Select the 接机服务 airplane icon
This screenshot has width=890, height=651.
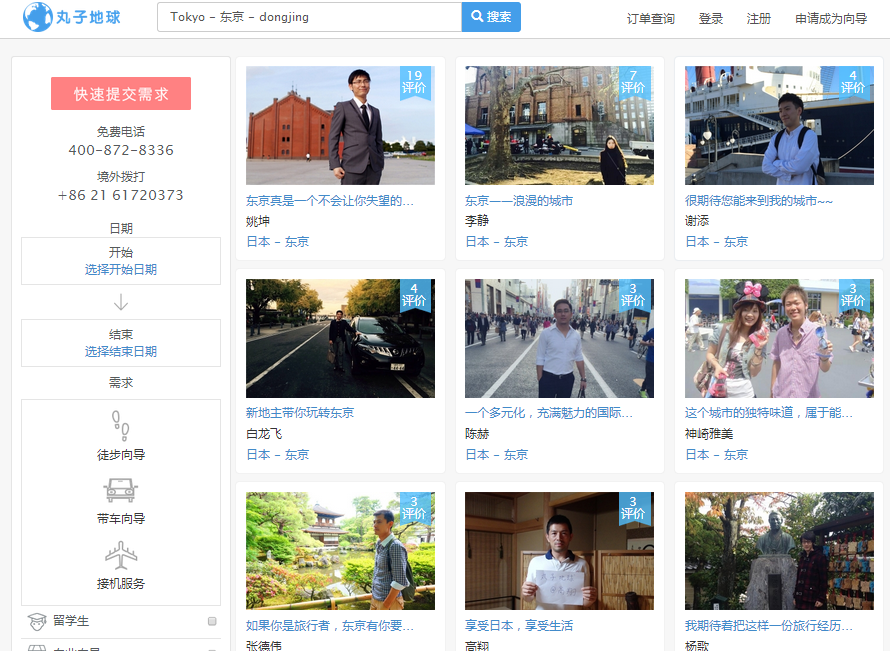click(121, 555)
